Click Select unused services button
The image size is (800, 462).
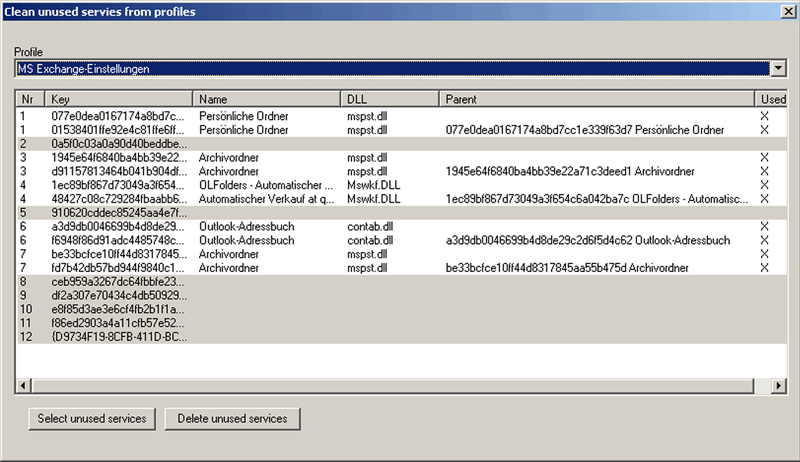pyautogui.click(x=92, y=419)
